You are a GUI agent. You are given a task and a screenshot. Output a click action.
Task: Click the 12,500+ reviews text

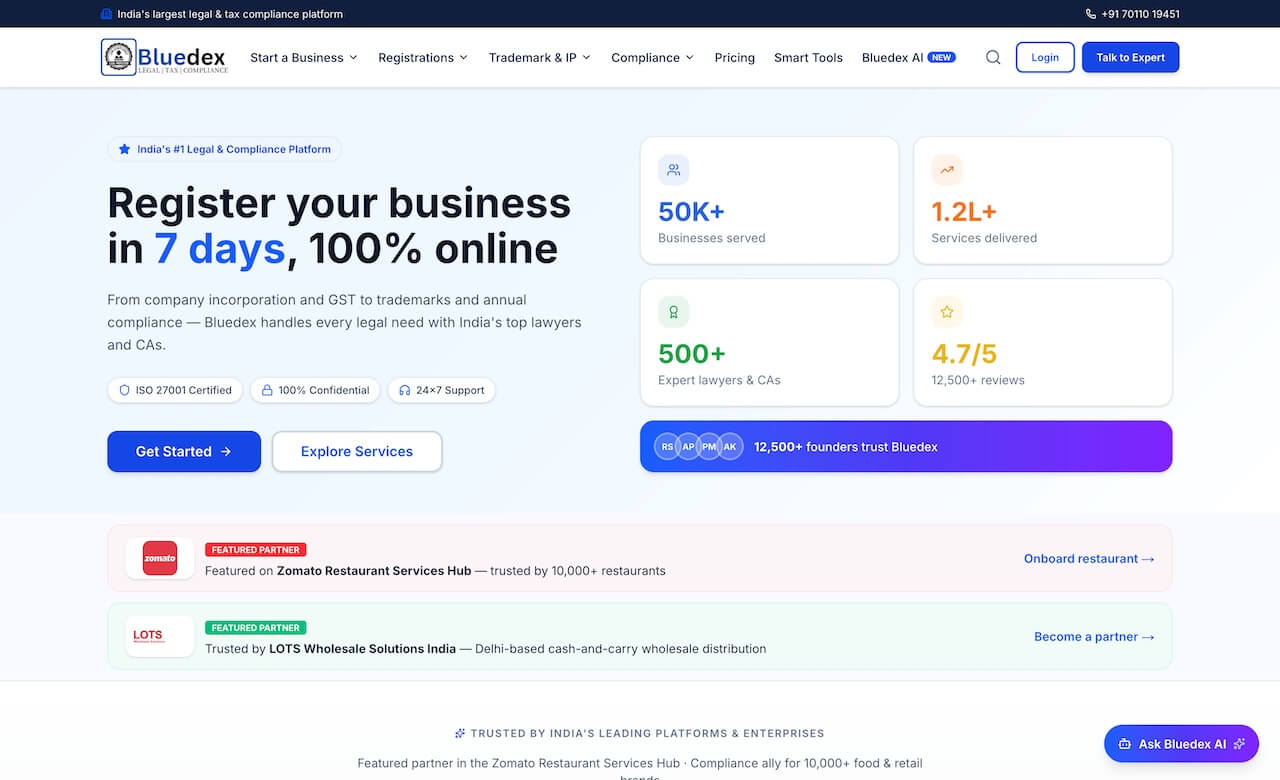978,380
